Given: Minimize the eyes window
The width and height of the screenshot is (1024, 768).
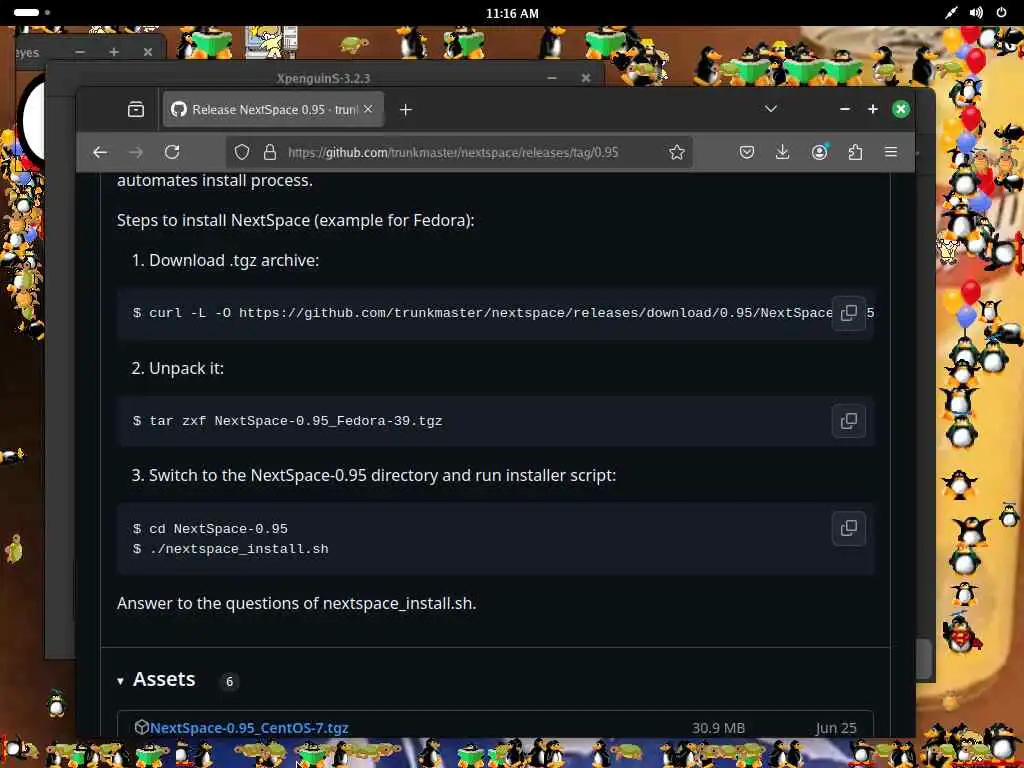Looking at the screenshot, I should click(x=80, y=52).
